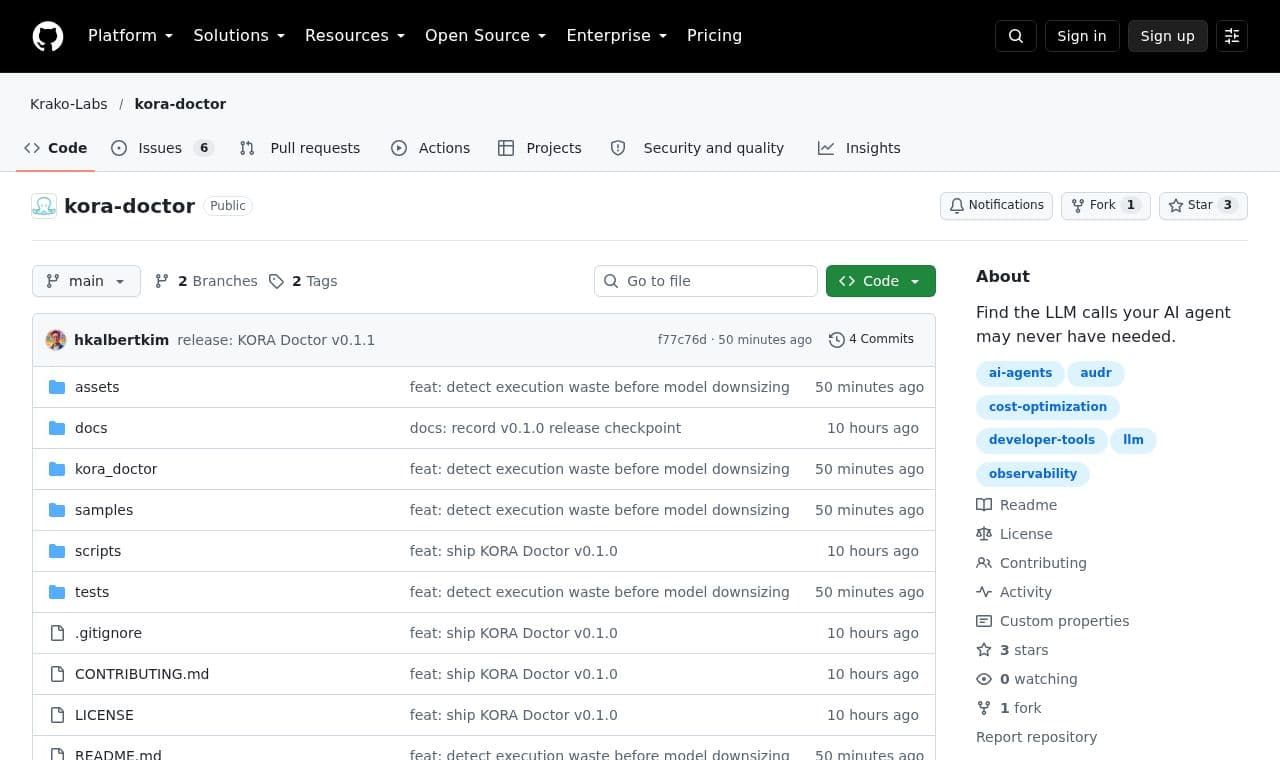The image size is (1280, 760).
Task: Open the assets folder
Action: click(97, 387)
